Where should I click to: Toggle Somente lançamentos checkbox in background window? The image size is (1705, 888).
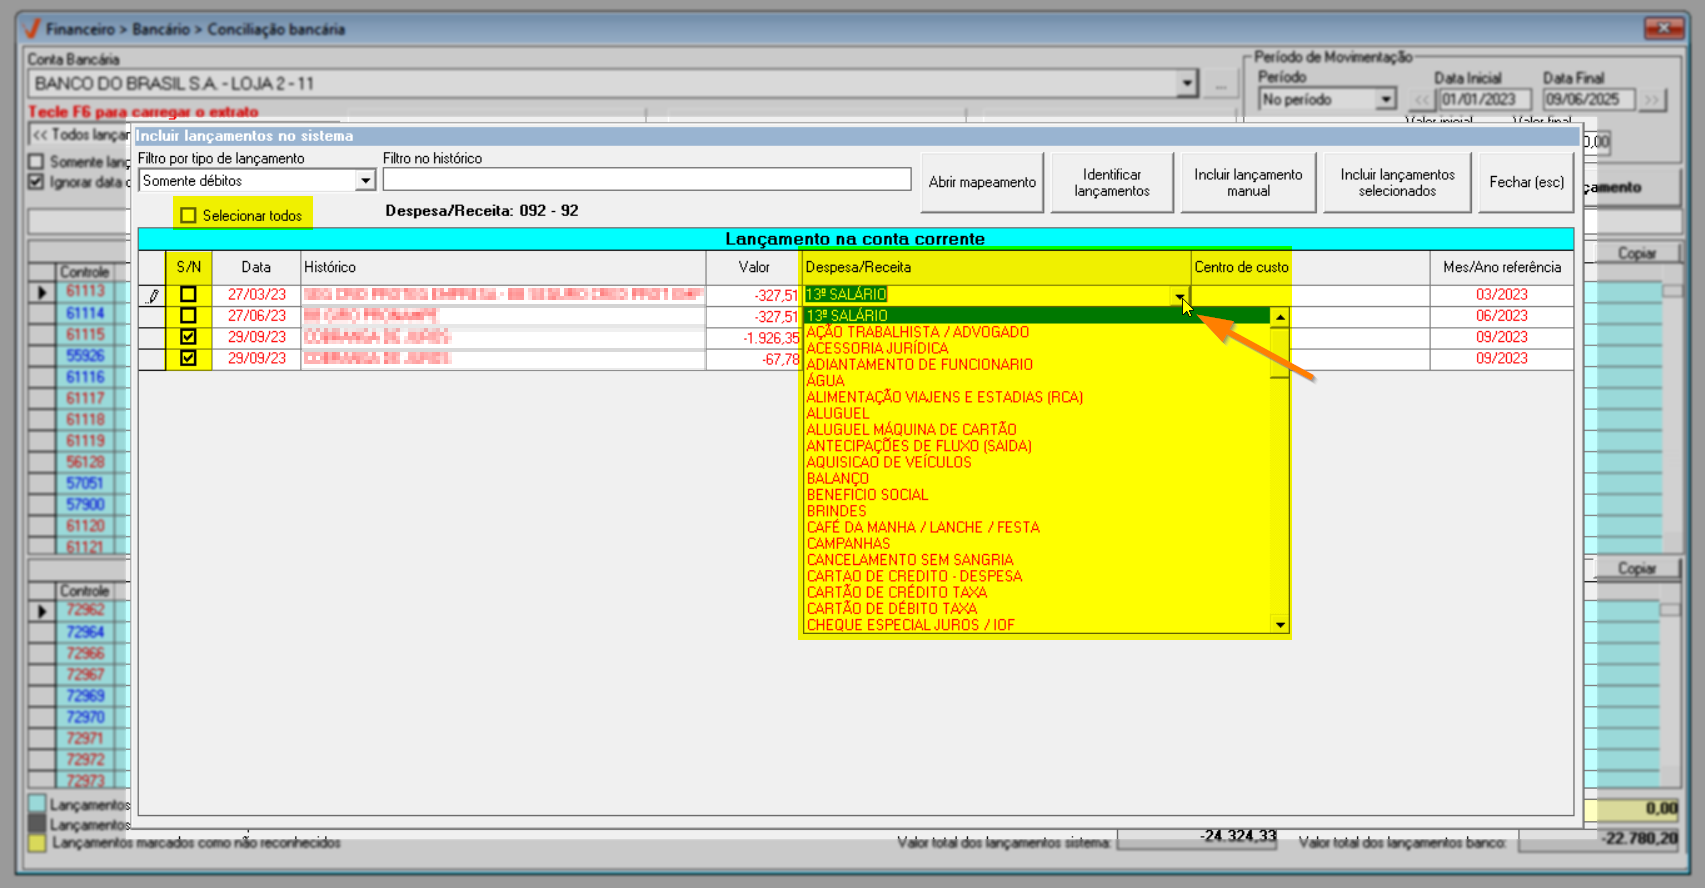(x=36, y=161)
